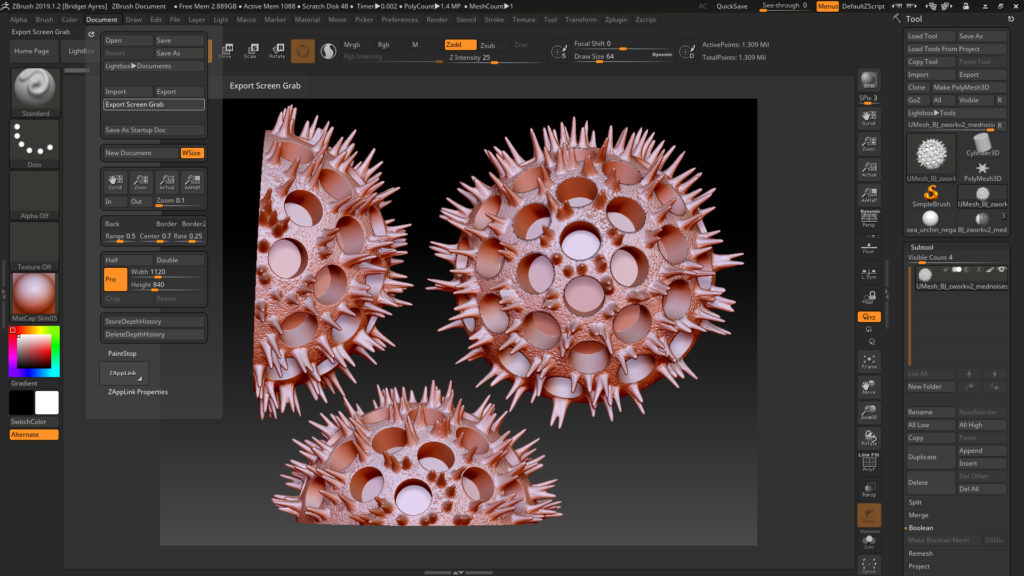Enable Zsub sculpt mode
1024x576 pixels.
[488, 45]
